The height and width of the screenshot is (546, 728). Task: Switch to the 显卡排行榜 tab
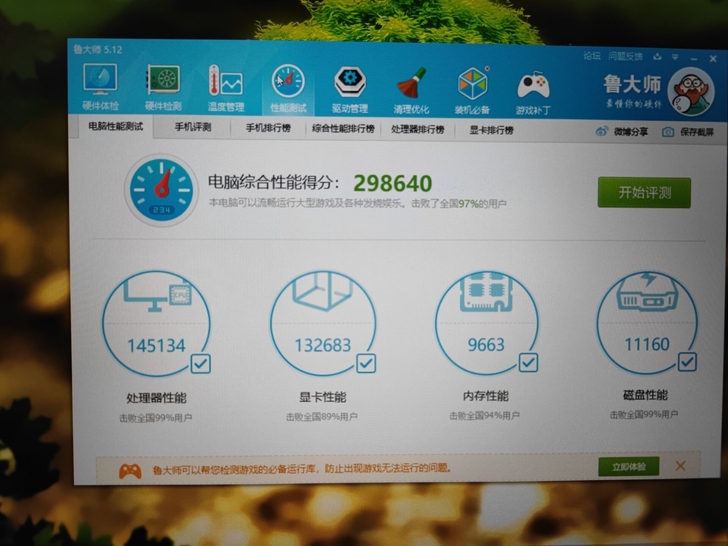tap(491, 130)
